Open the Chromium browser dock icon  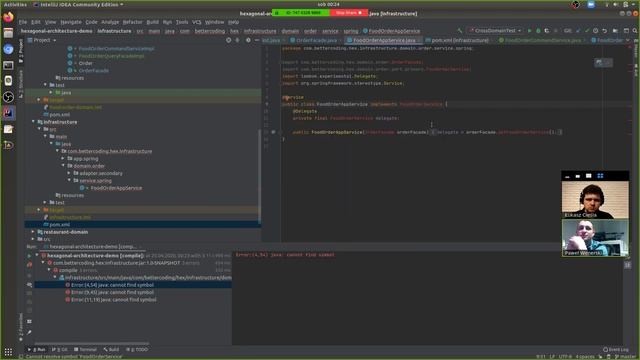pyautogui.click(x=8, y=49)
